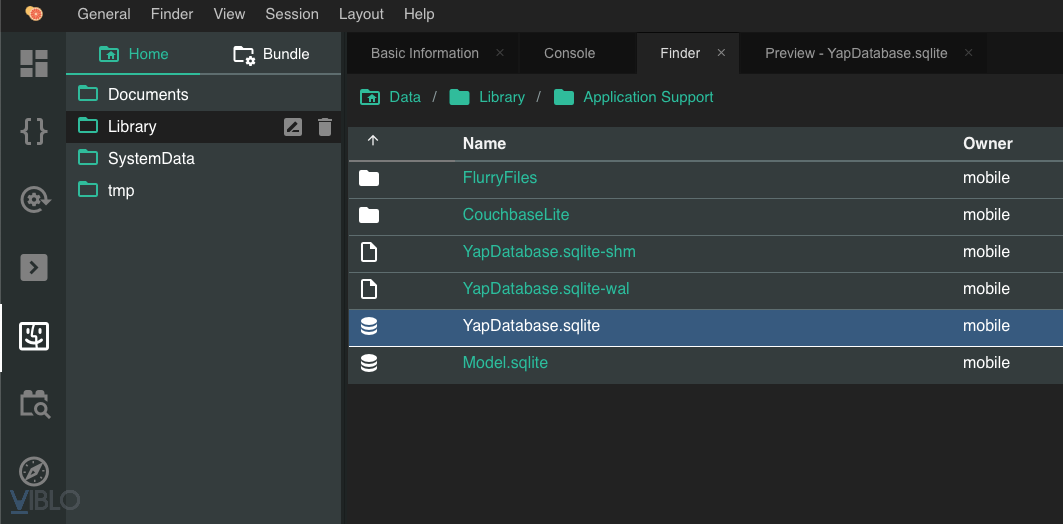This screenshot has height=524, width=1063.
Task: Select the Finder face icon in sidebar
Action: 34,336
